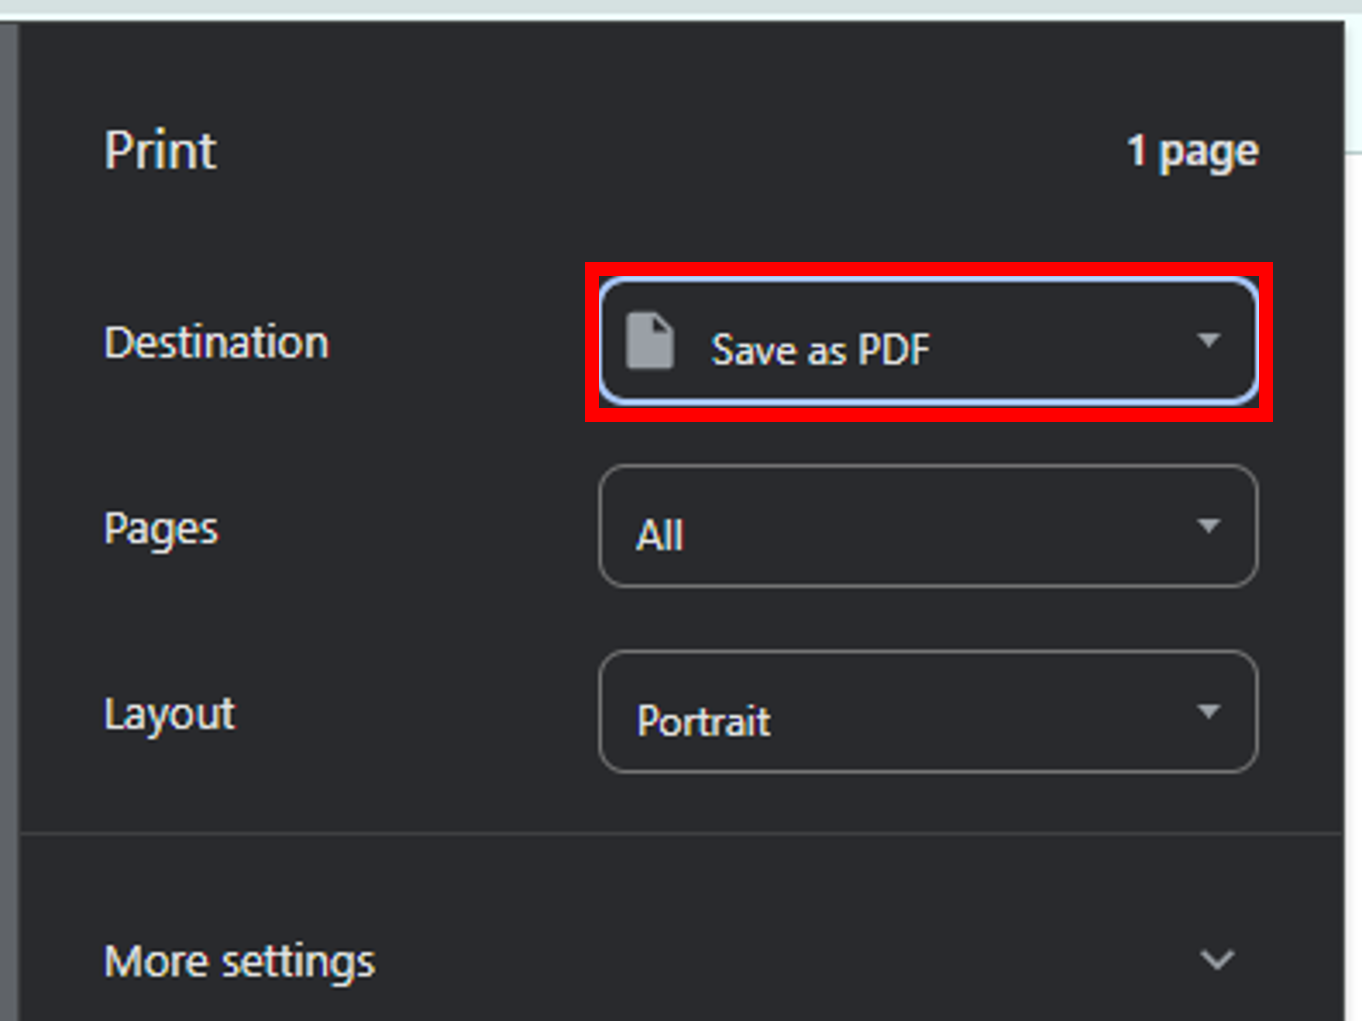
Task: Click the Destination dropdown arrow
Action: point(1208,341)
